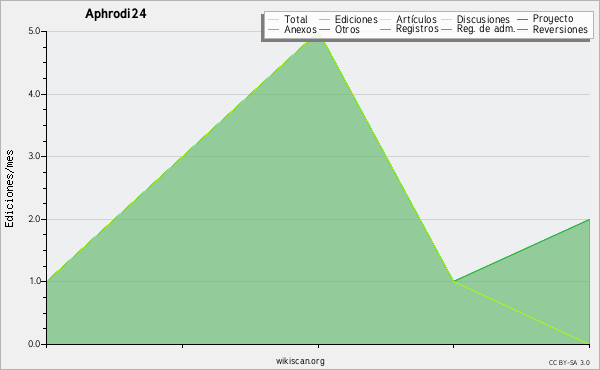The width and height of the screenshot is (600, 370).
Task: Select the Discusiones legend label
Action: pos(483,19)
